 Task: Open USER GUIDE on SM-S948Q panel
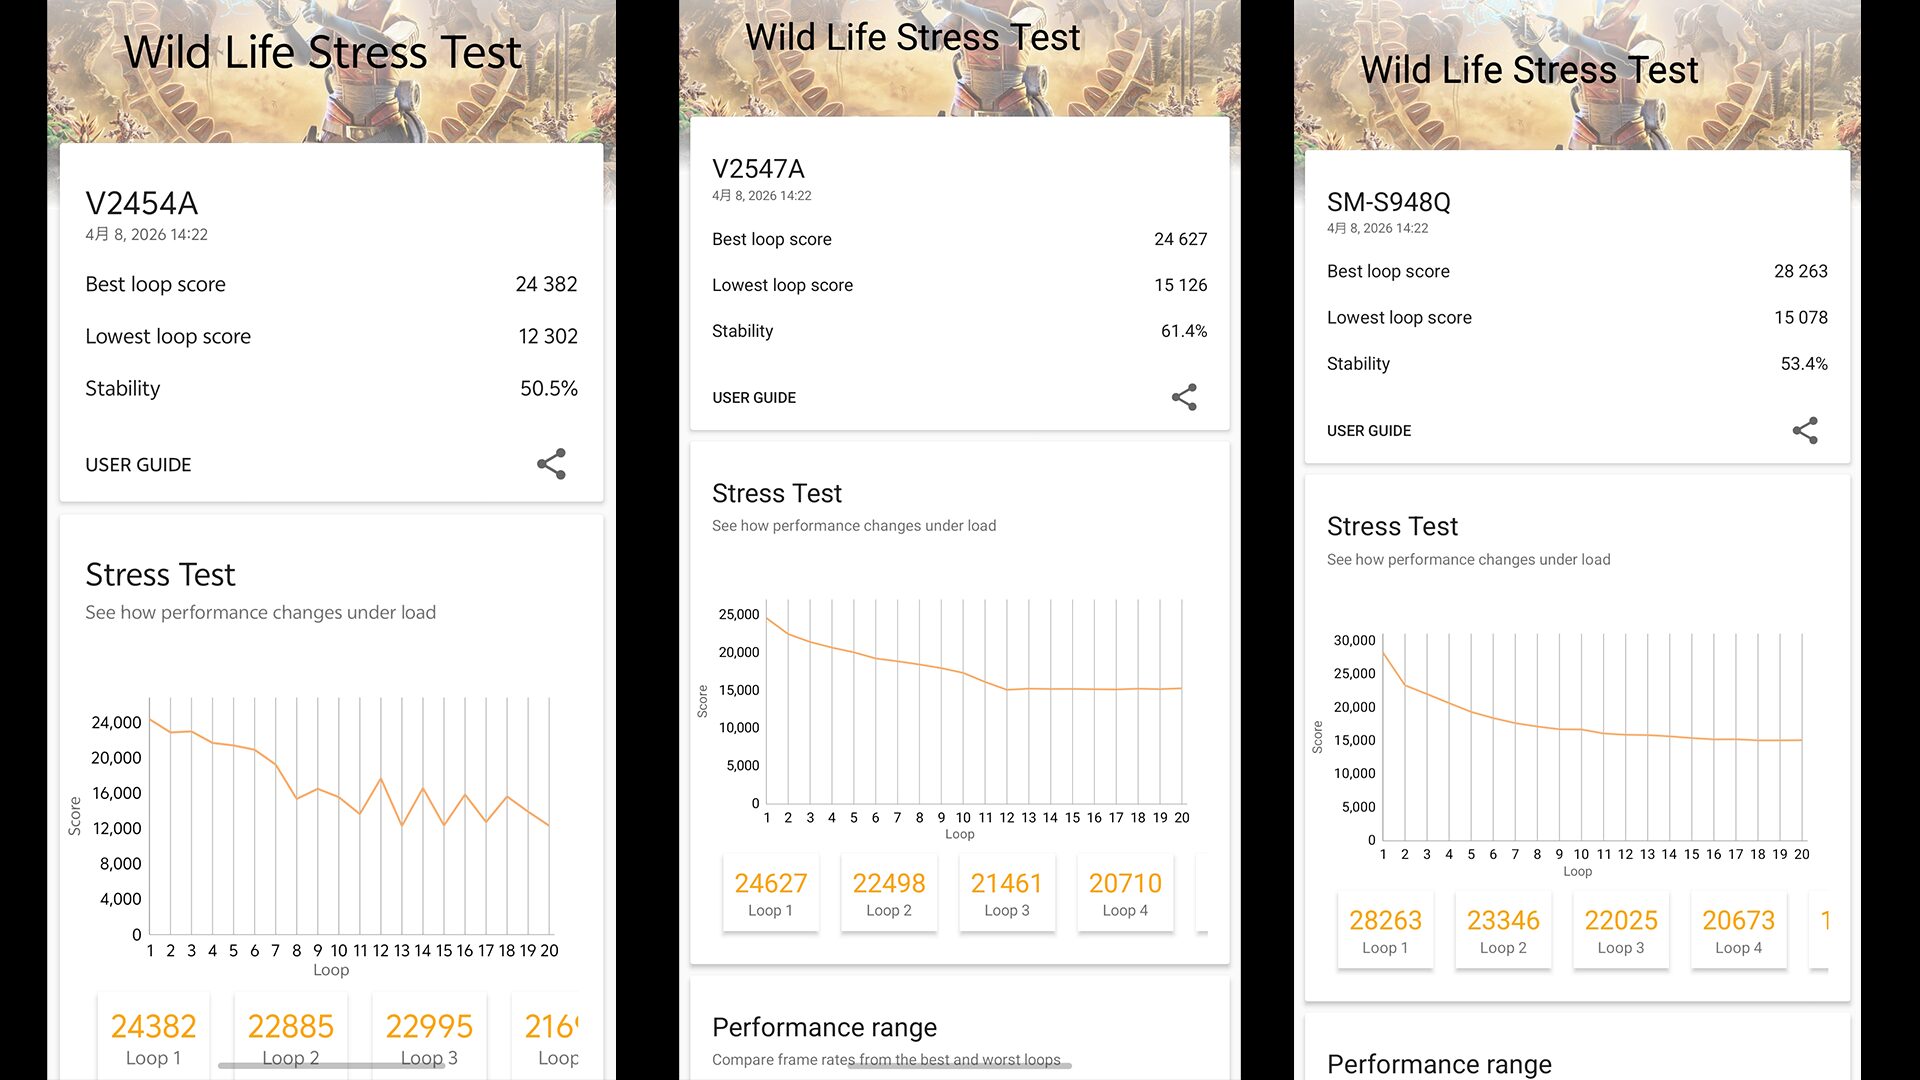coord(1368,431)
